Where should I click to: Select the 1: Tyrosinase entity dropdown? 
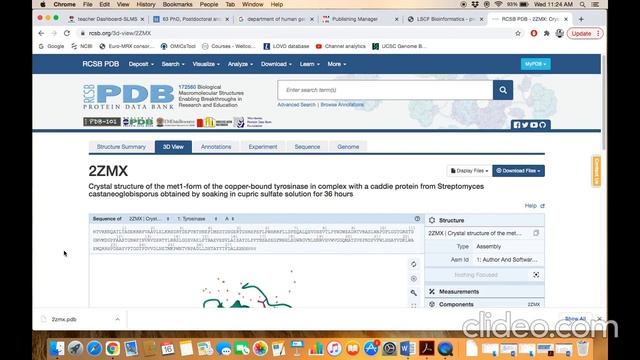197,219
